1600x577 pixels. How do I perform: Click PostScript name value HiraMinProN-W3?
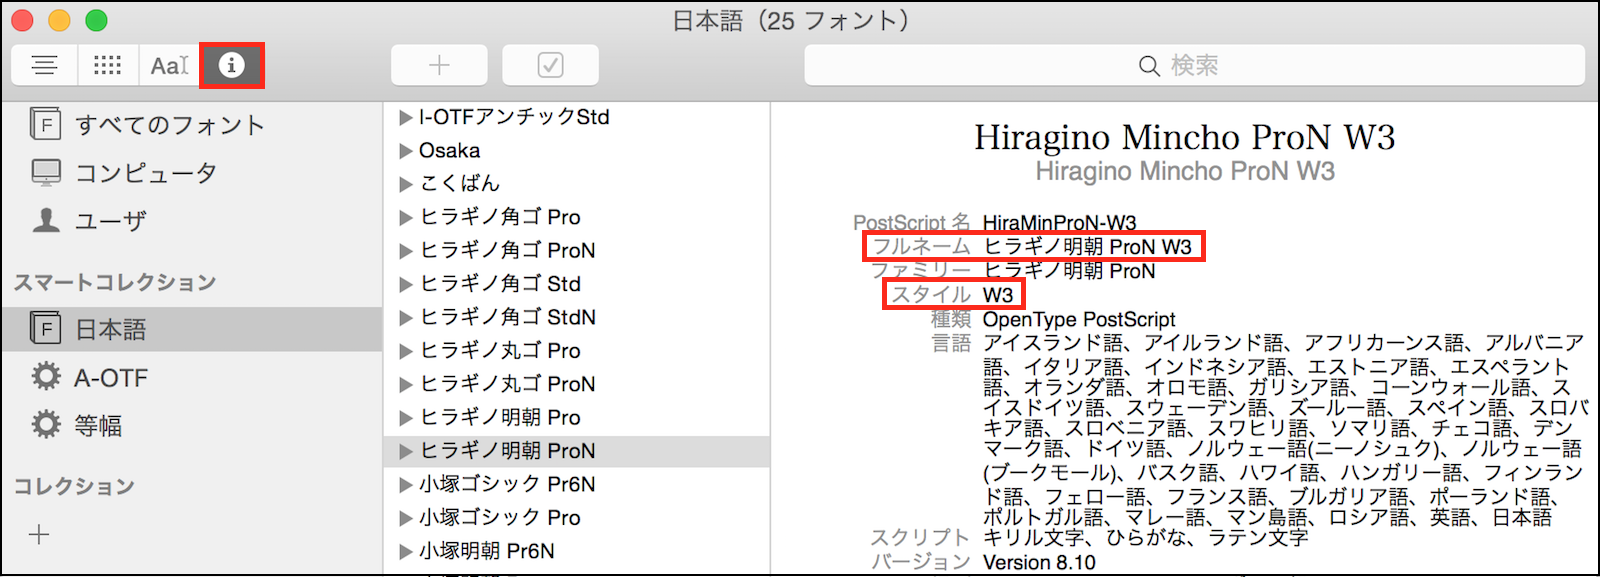pos(1059,223)
